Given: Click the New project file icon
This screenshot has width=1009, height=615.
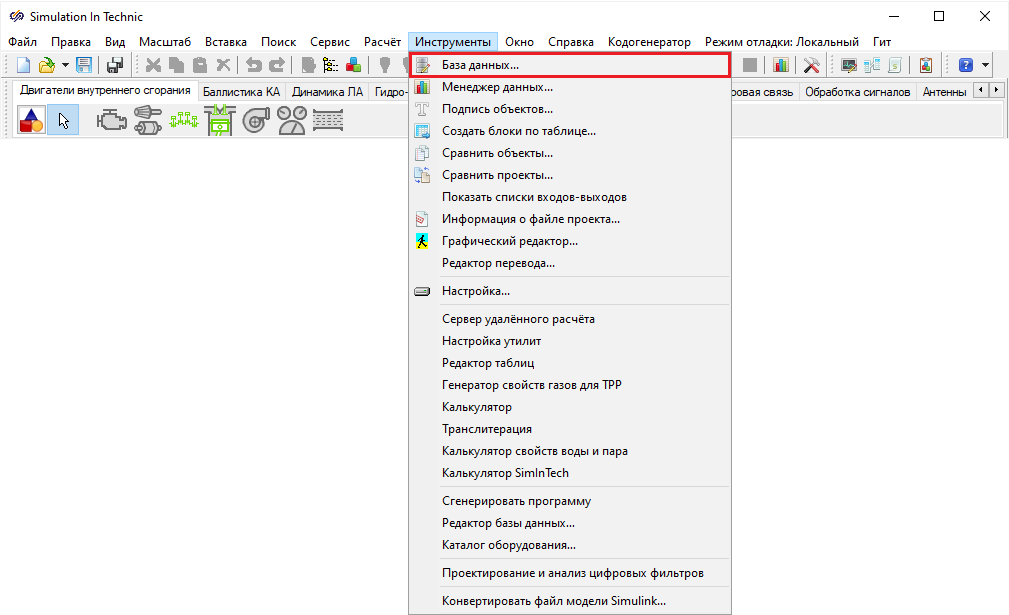Looking at the screenshot, I should coord(23,65).
